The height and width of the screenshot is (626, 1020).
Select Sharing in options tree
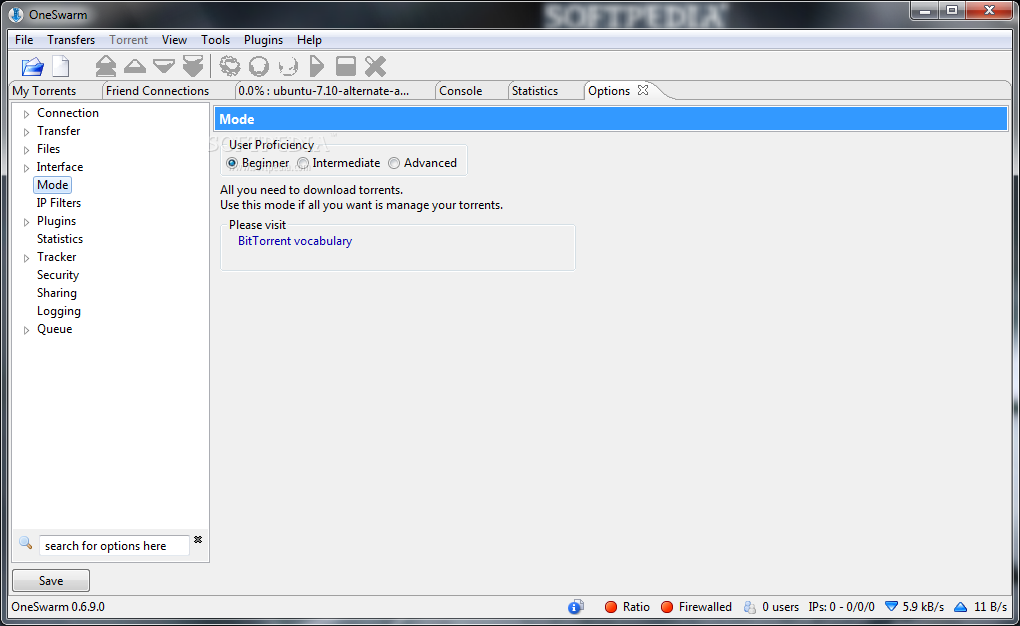click(x=57, y=293)
